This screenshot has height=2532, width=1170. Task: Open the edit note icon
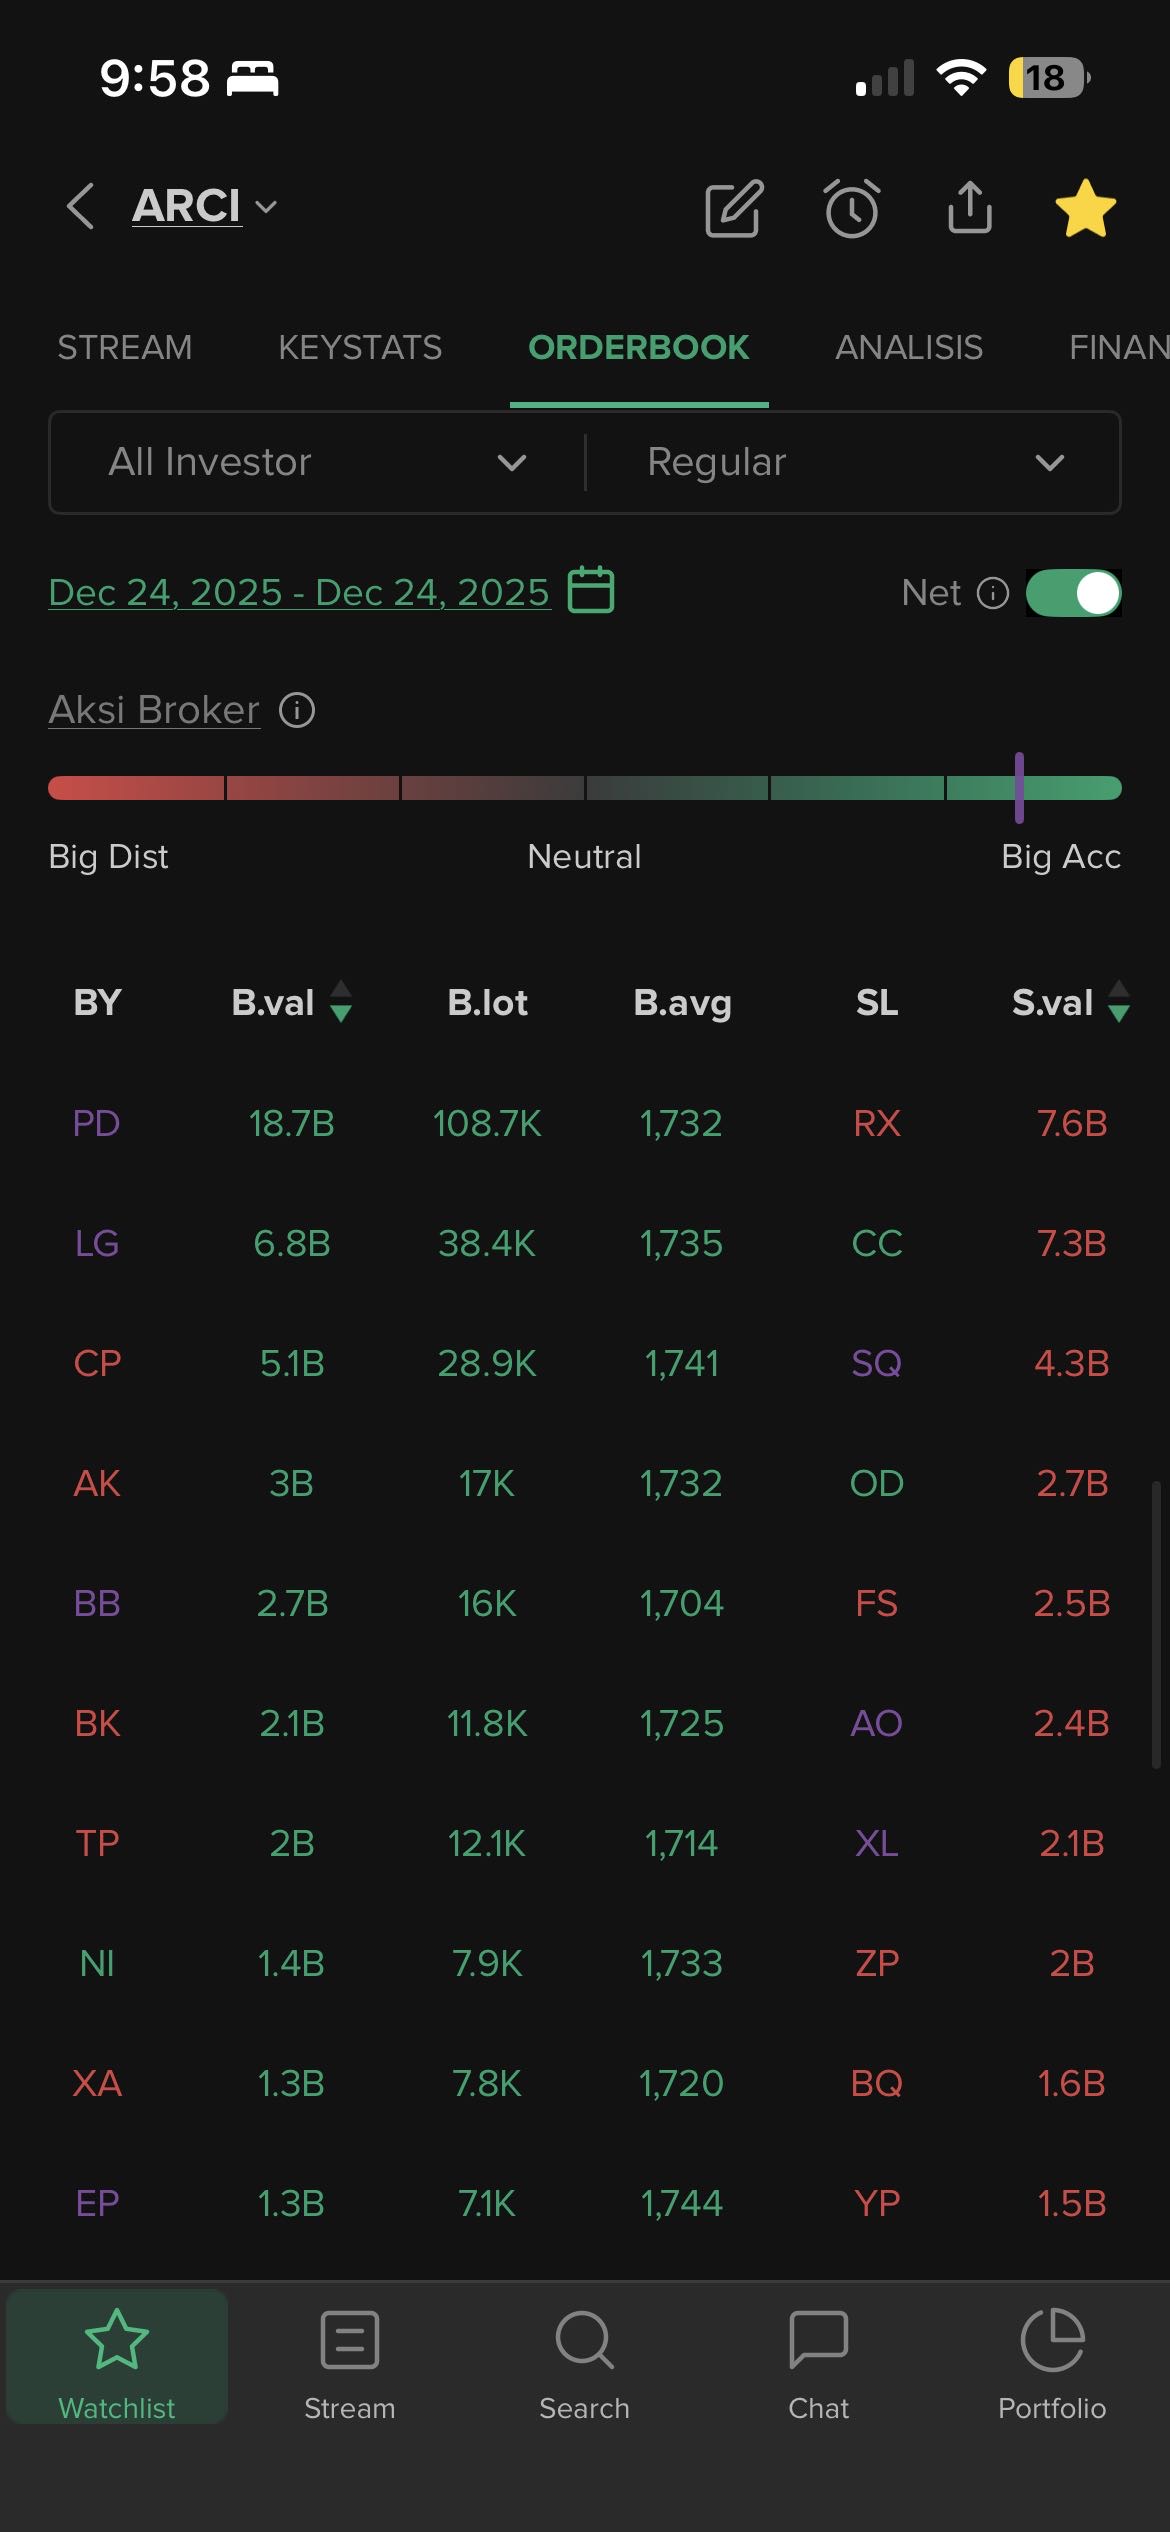click(734, 209)
